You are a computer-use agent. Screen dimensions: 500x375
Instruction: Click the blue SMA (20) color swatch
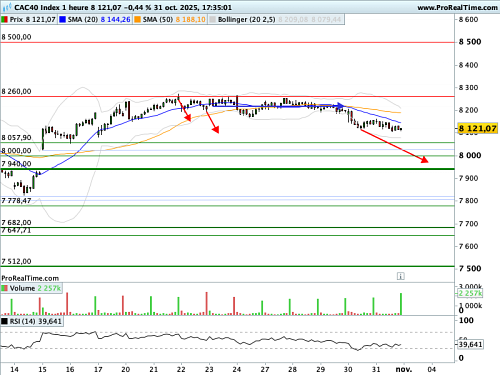pyautogui.click(x=62, y=20)
